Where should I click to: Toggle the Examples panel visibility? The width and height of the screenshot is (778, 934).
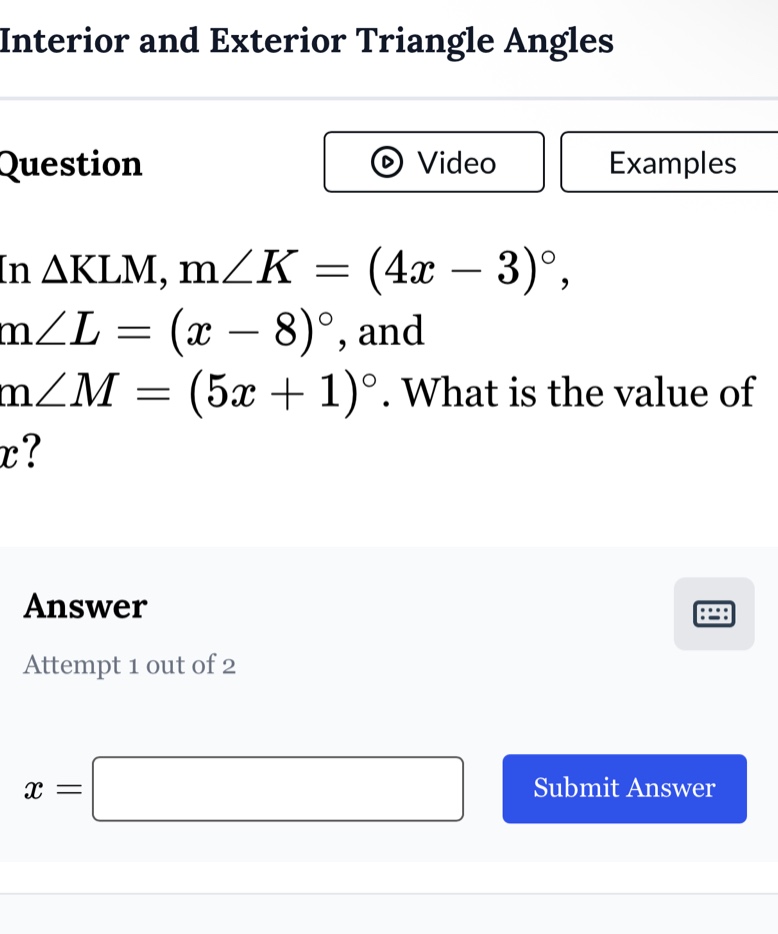675,163
